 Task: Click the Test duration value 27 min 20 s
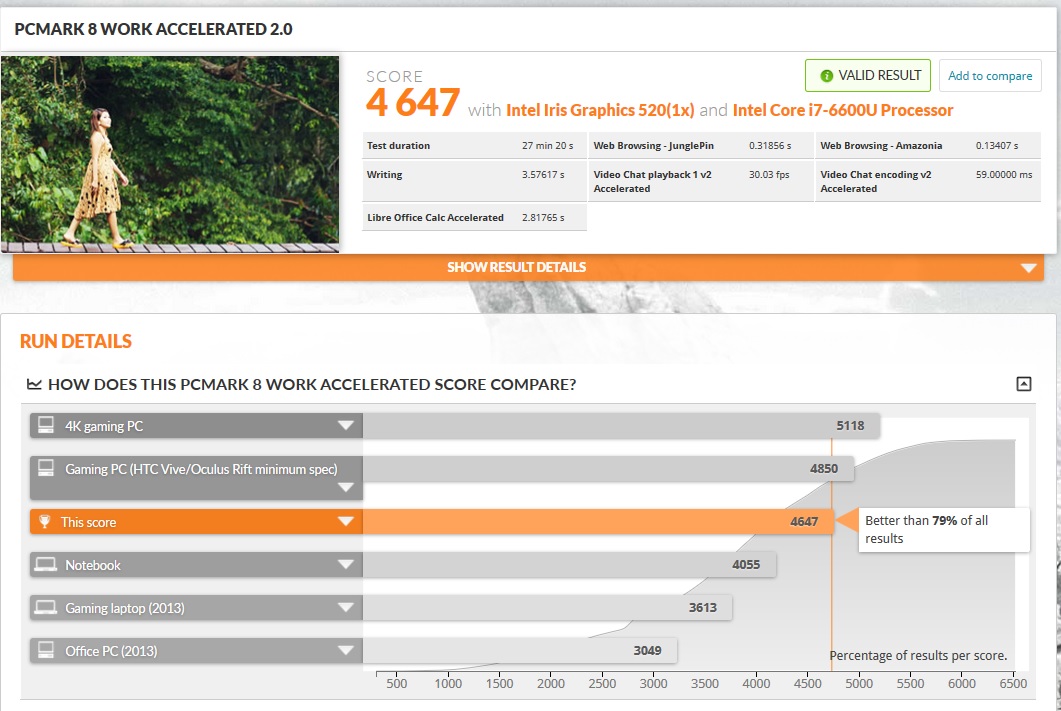[547, 145]
